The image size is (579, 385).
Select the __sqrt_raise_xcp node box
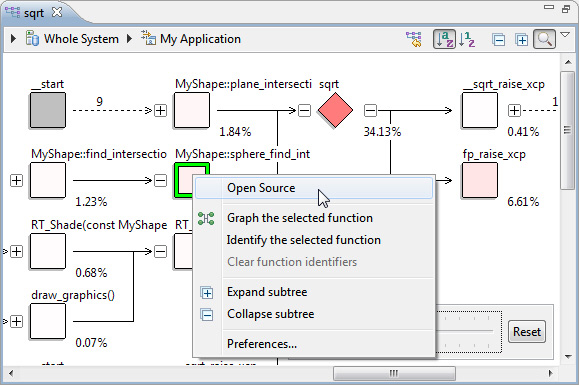pos(480,110)
